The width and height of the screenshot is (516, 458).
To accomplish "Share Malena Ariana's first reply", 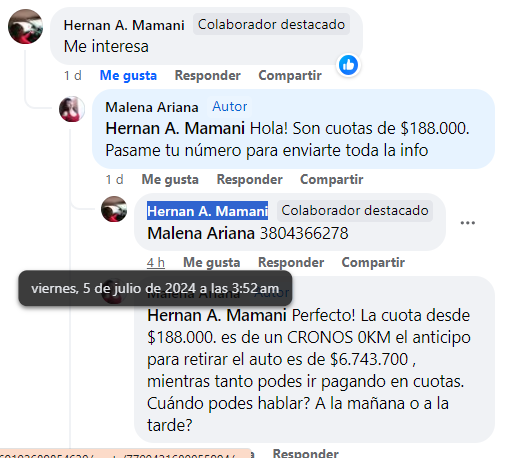I will (332, 179).
